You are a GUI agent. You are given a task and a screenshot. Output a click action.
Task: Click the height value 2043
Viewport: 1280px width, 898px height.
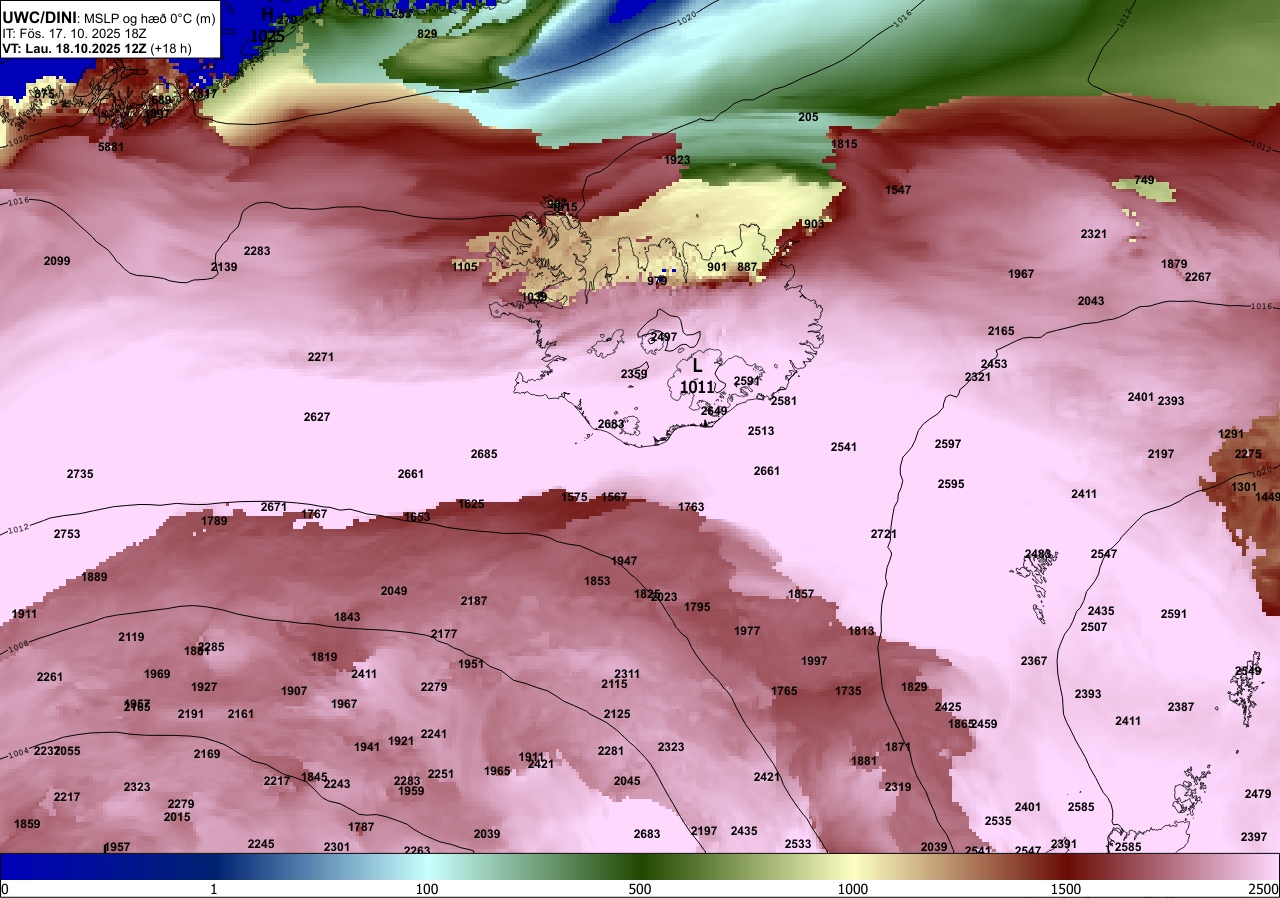(x=1091, y=301)
